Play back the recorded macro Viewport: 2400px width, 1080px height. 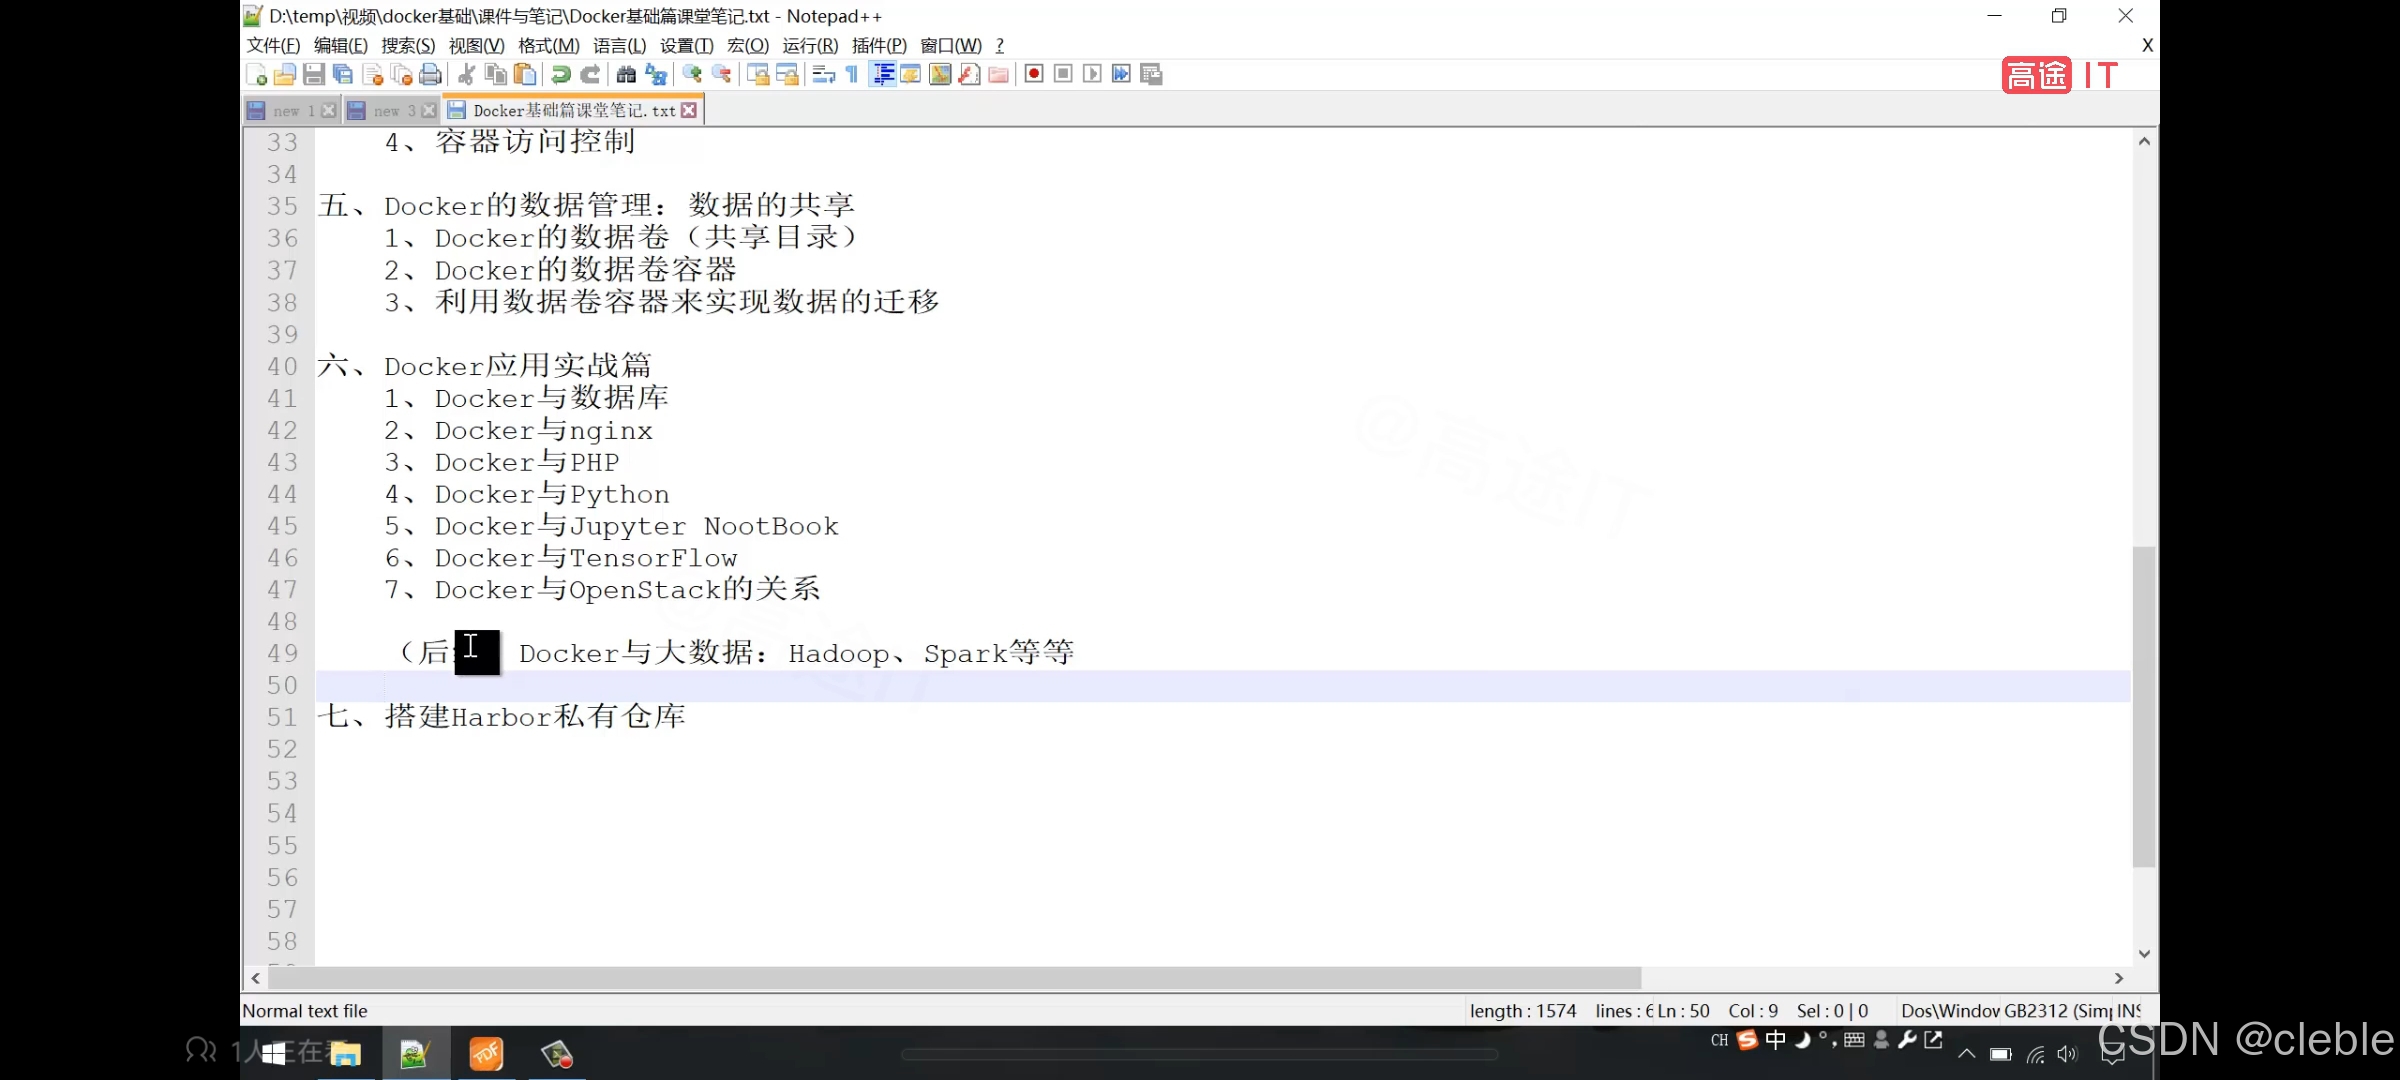tap(1093, 75)
